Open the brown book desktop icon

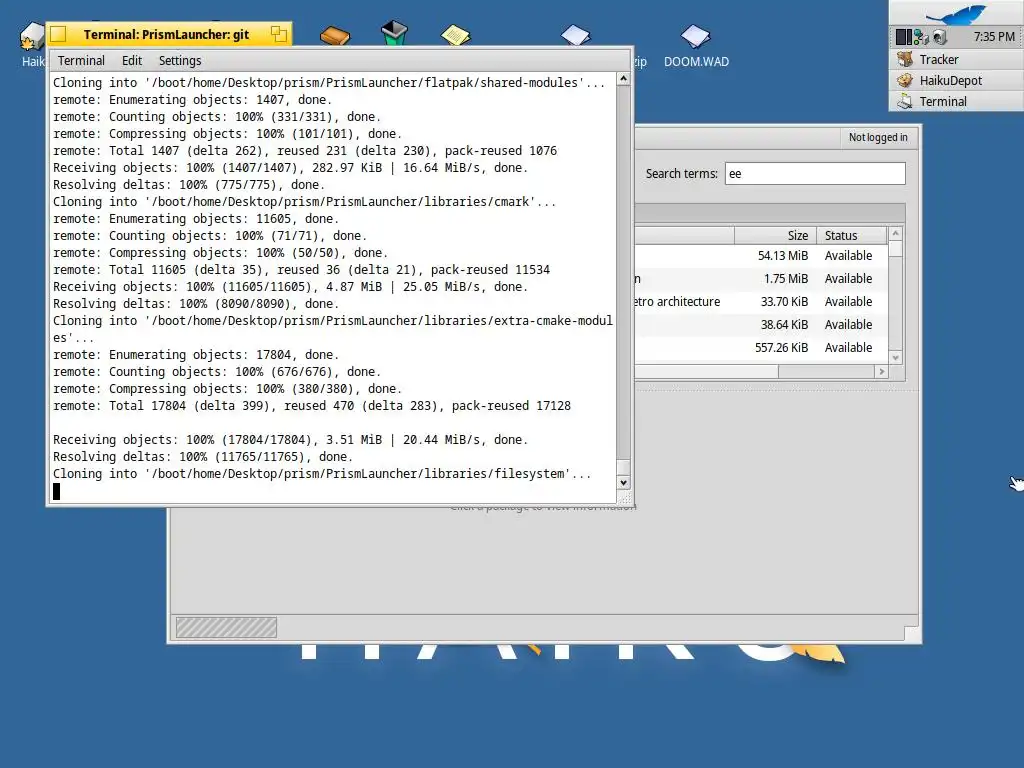(x=335, y=35)
